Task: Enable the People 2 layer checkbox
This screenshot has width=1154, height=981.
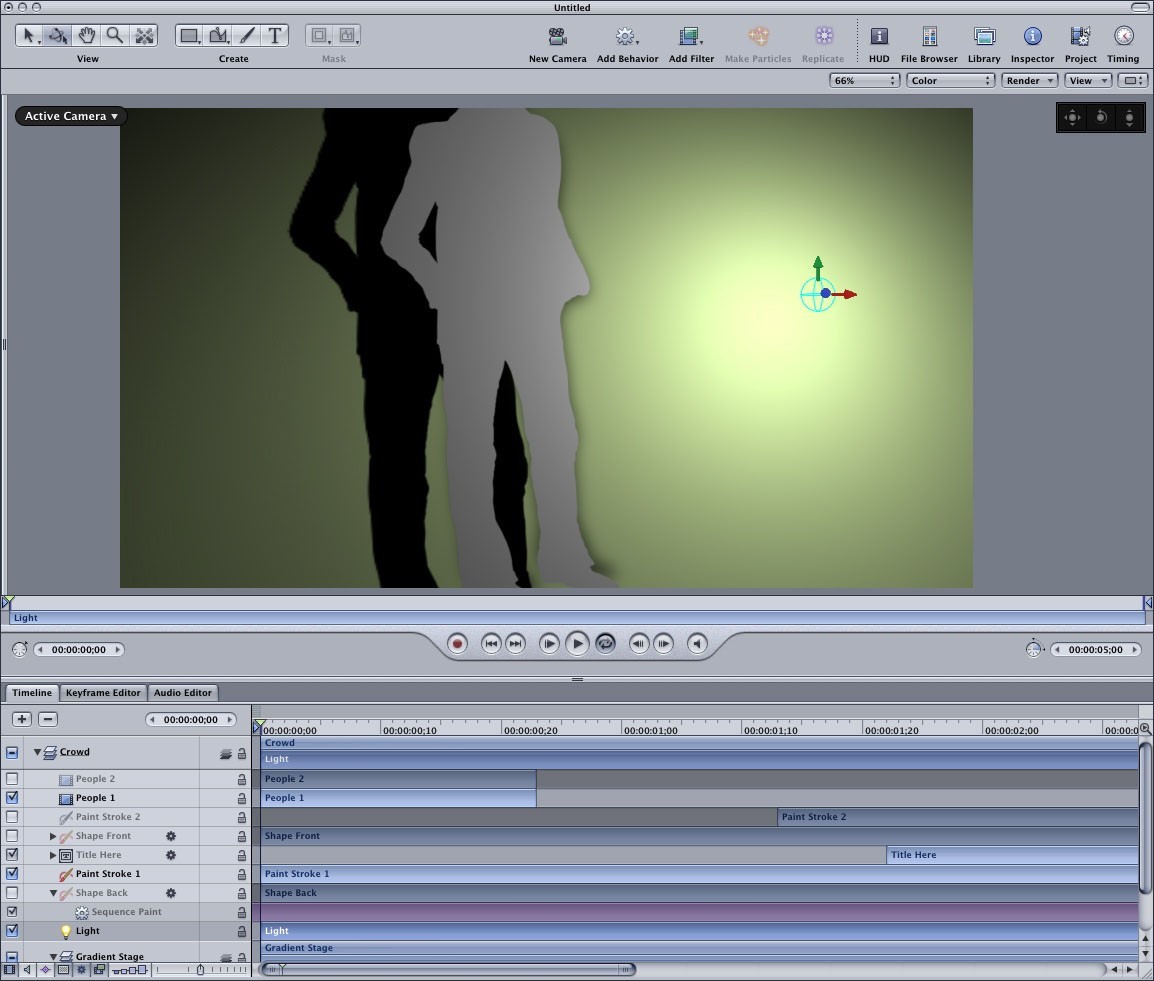Action: [12, 779]
